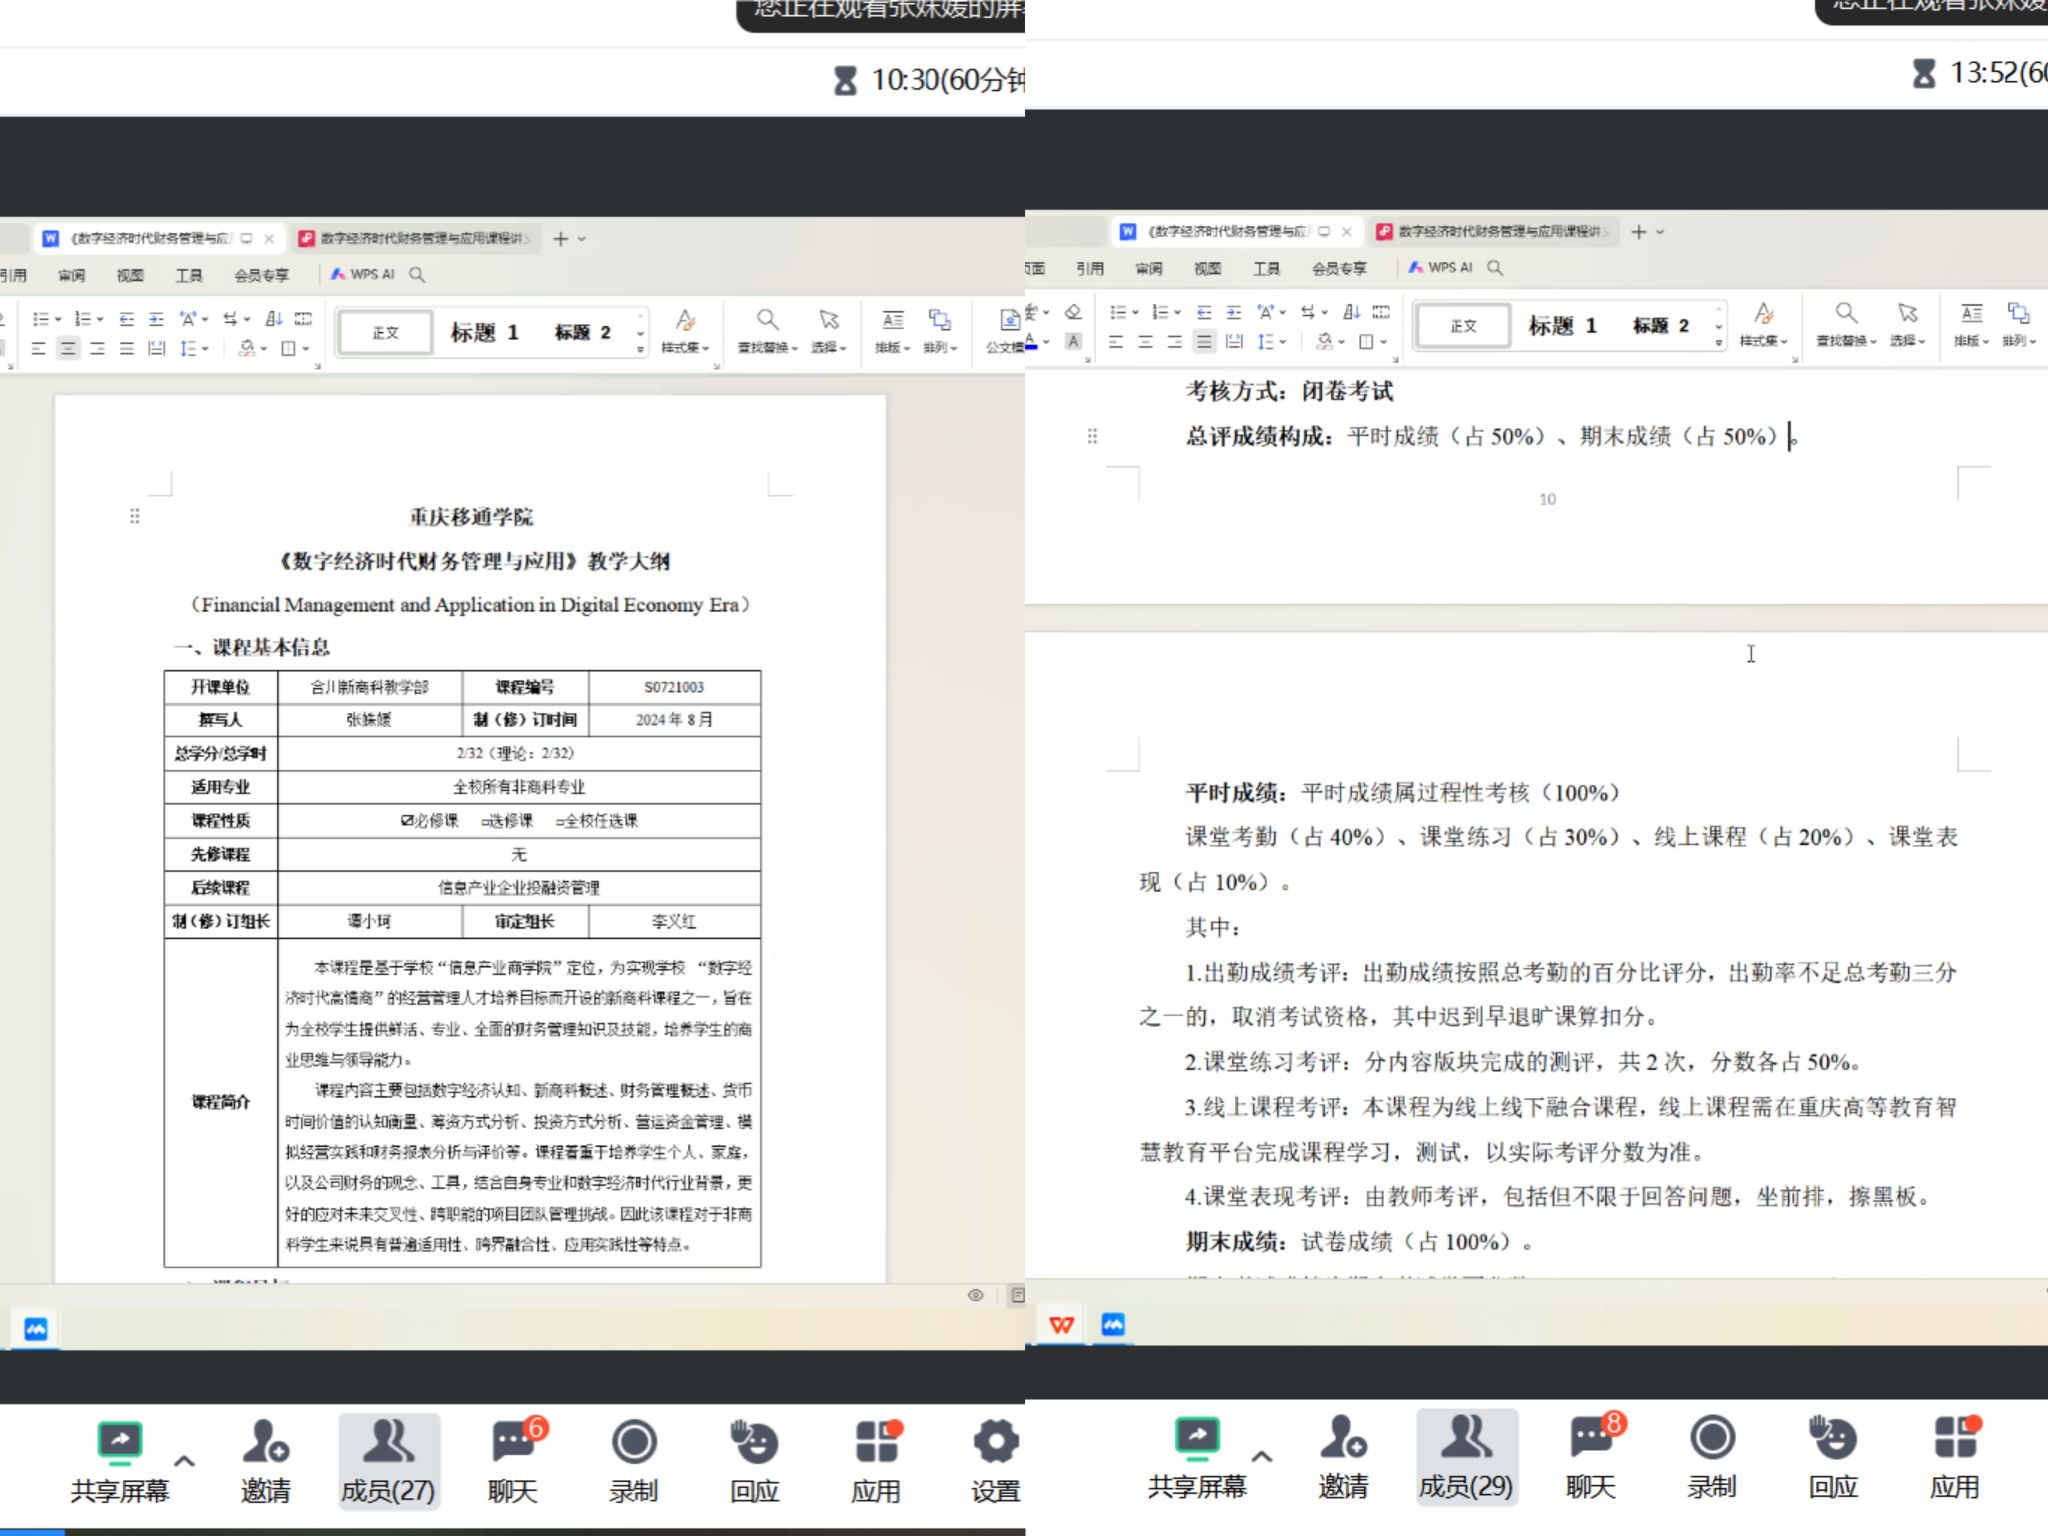Screen dimensions: 2048x1536
Task: Open Settings gear in left meeting toolbar
Action: click(995, 1442)
